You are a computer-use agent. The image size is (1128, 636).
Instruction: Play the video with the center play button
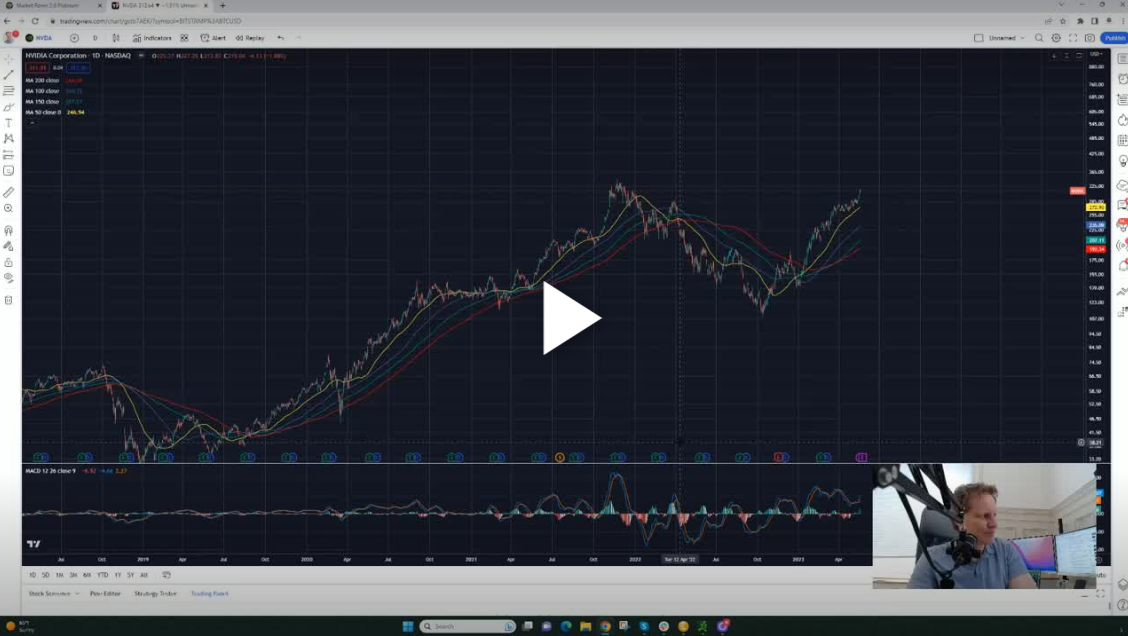click(571, 318)
